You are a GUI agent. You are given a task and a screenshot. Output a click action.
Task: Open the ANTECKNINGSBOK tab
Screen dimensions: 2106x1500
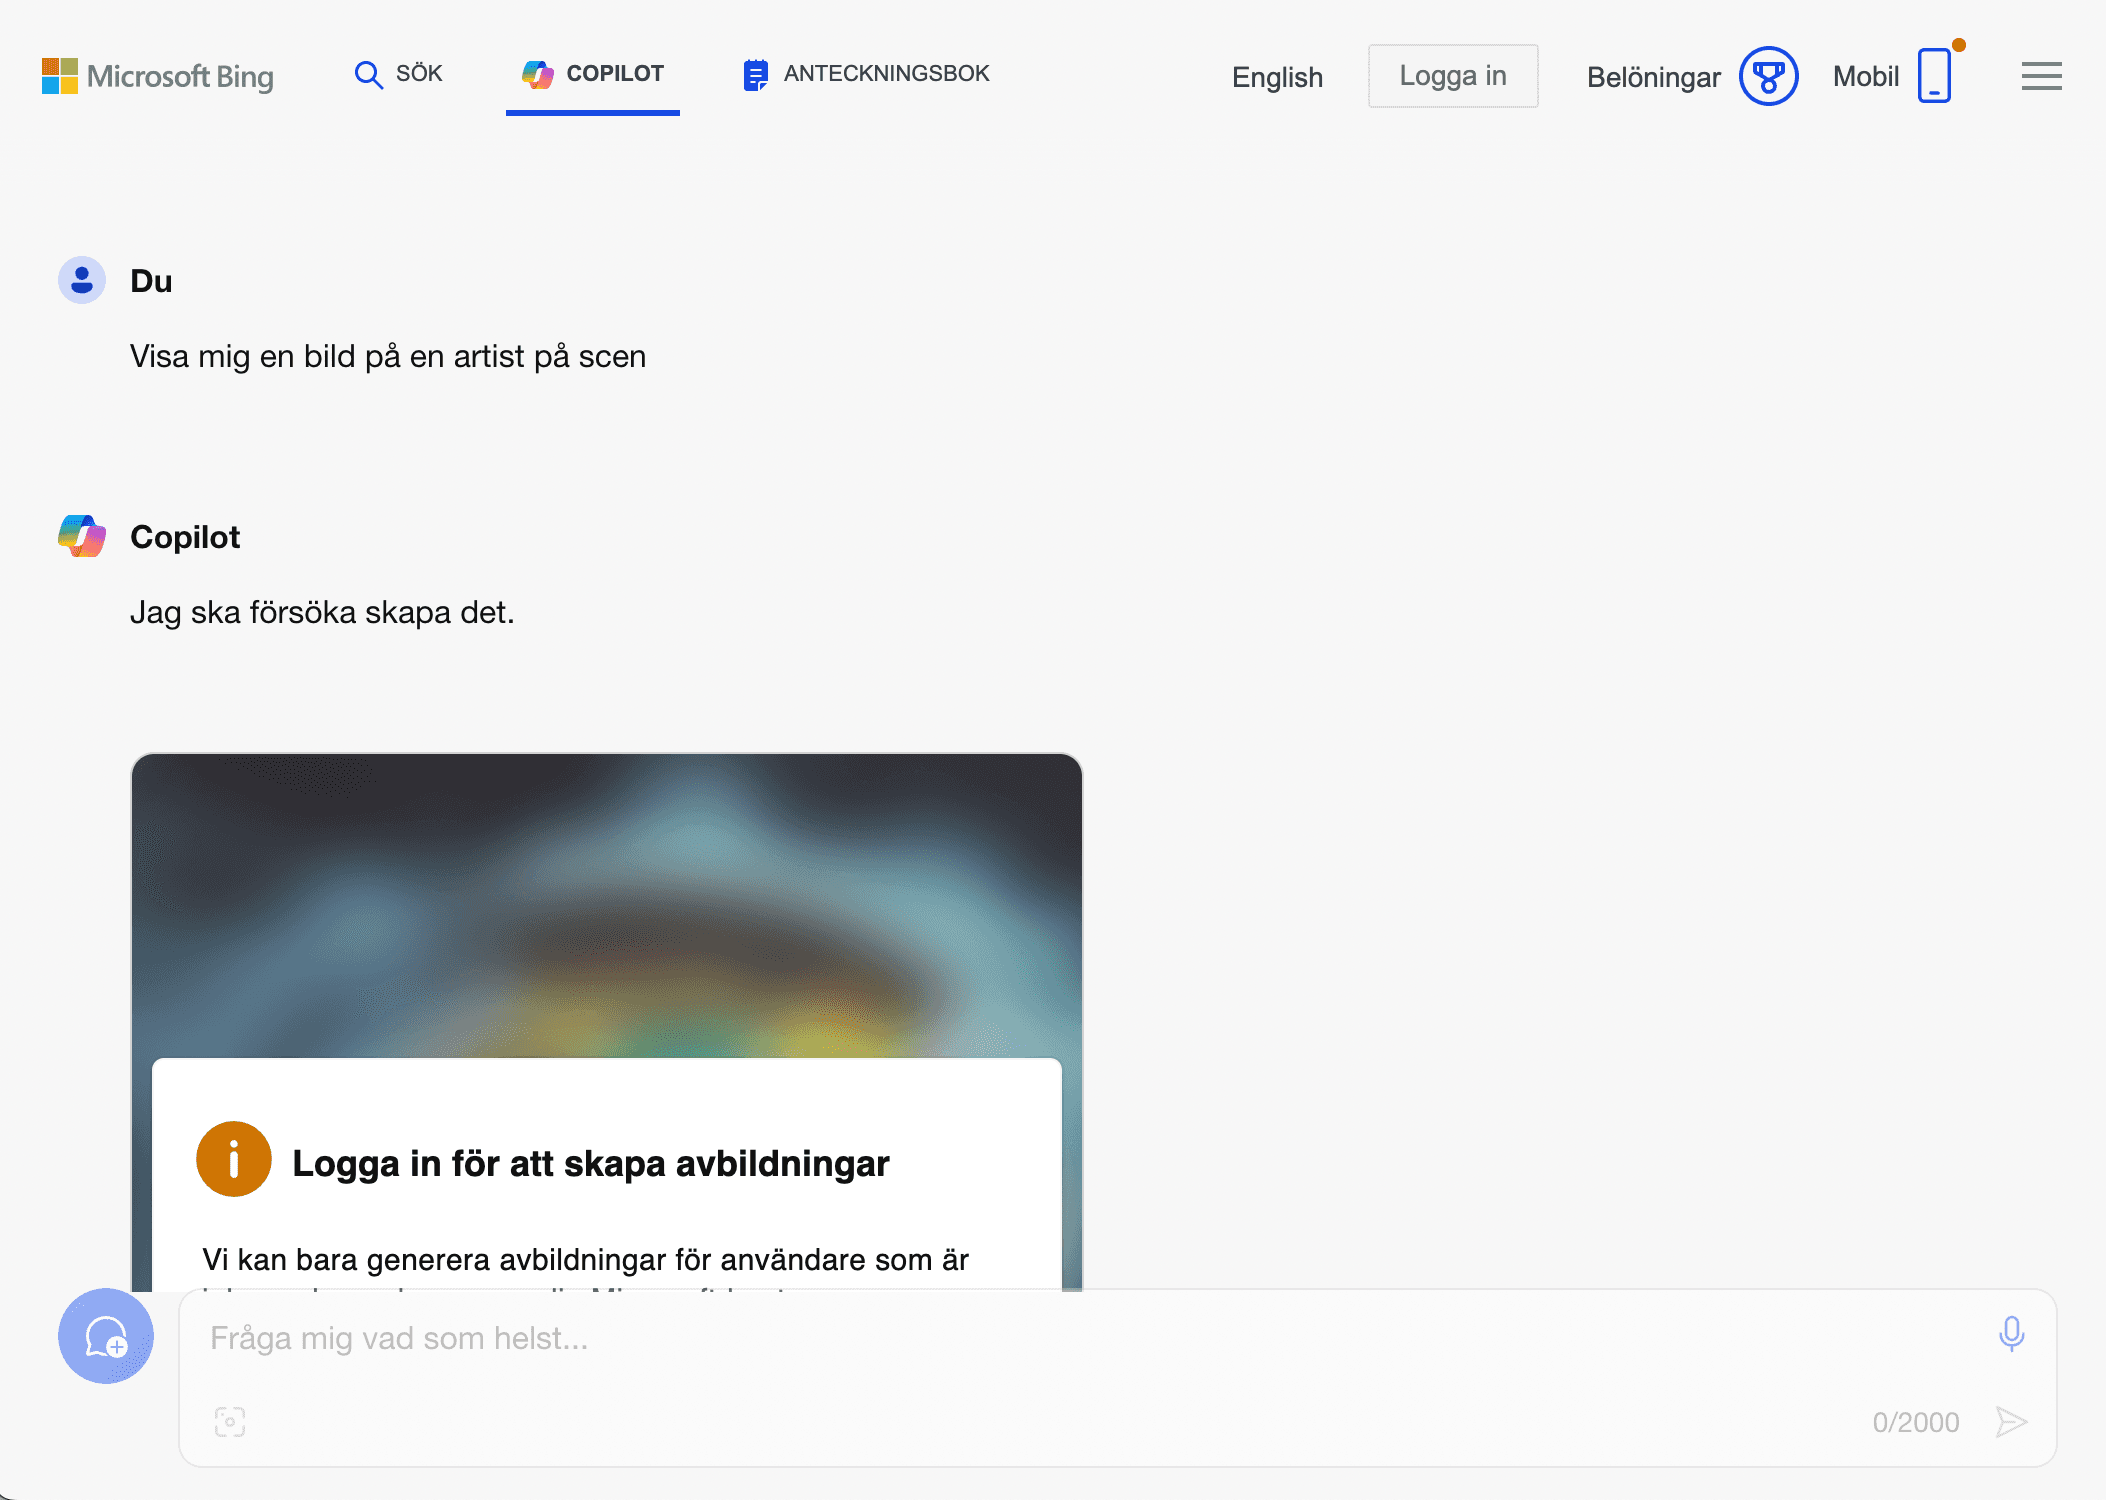886,74
